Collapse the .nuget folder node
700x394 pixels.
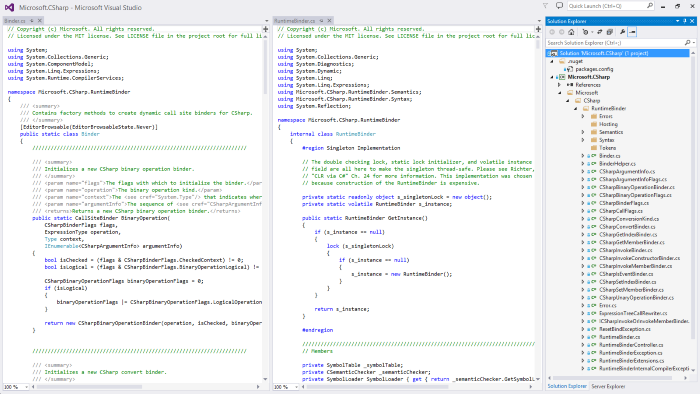click(552, 61)
